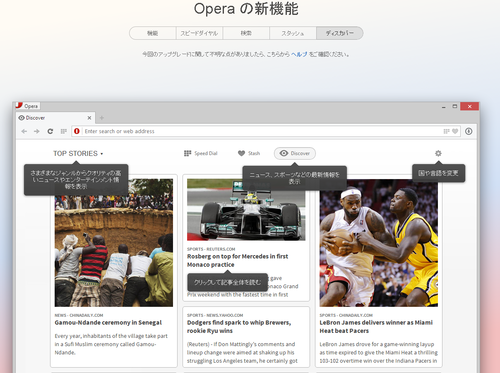Click source label NEWS - CHINADAILY.COM
The width and height of the screenshot is (500, 373).
(79, 315)
